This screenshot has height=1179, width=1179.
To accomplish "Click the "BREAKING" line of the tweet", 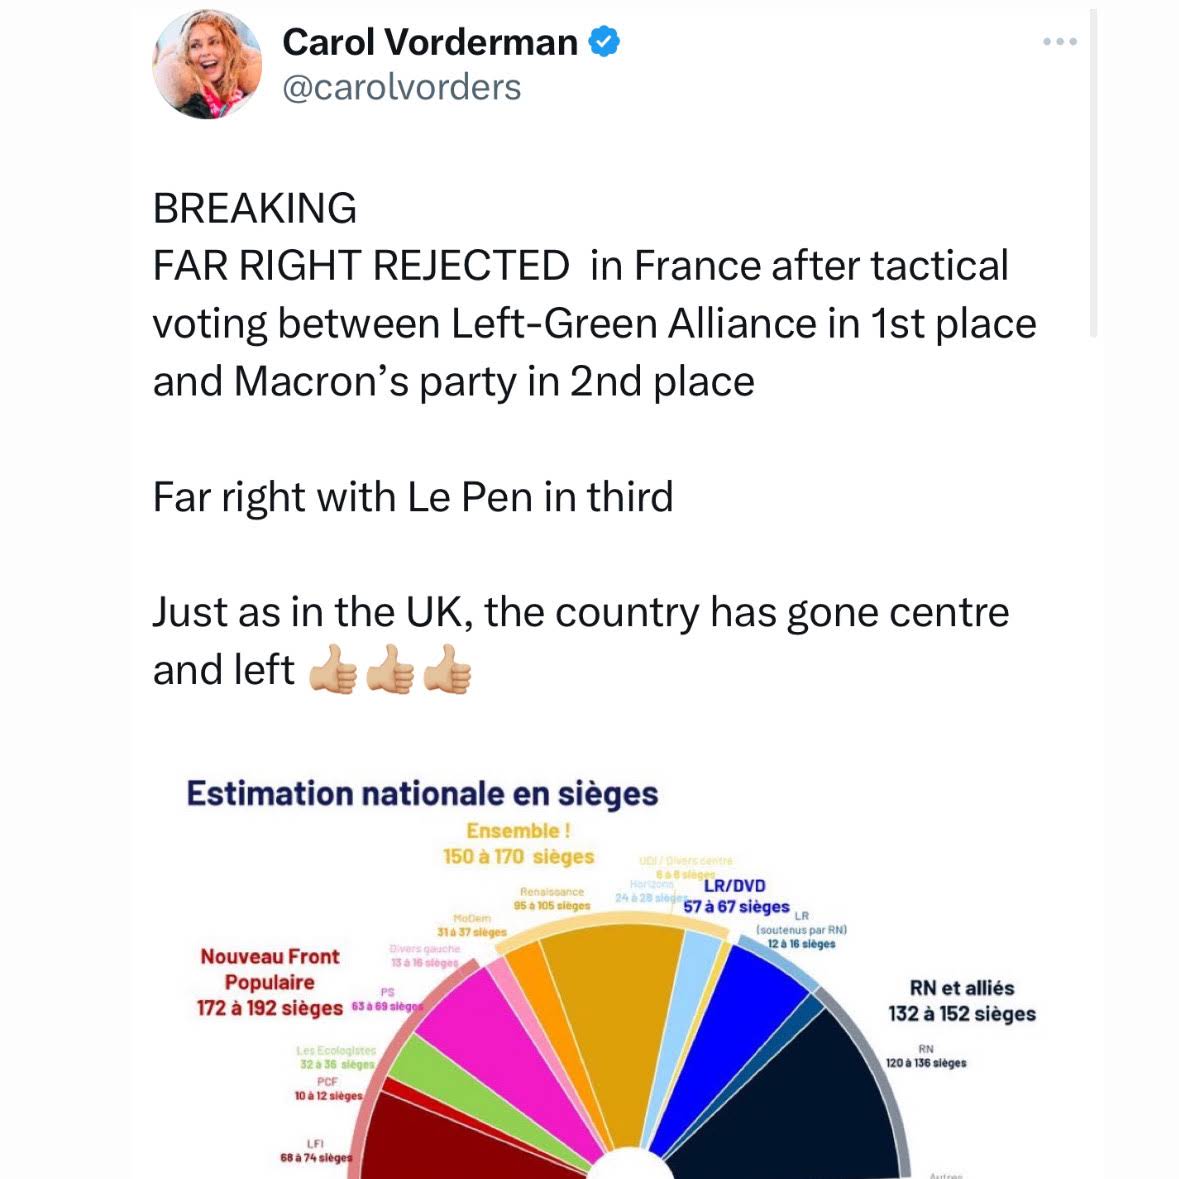I will (x=254, y=209).
